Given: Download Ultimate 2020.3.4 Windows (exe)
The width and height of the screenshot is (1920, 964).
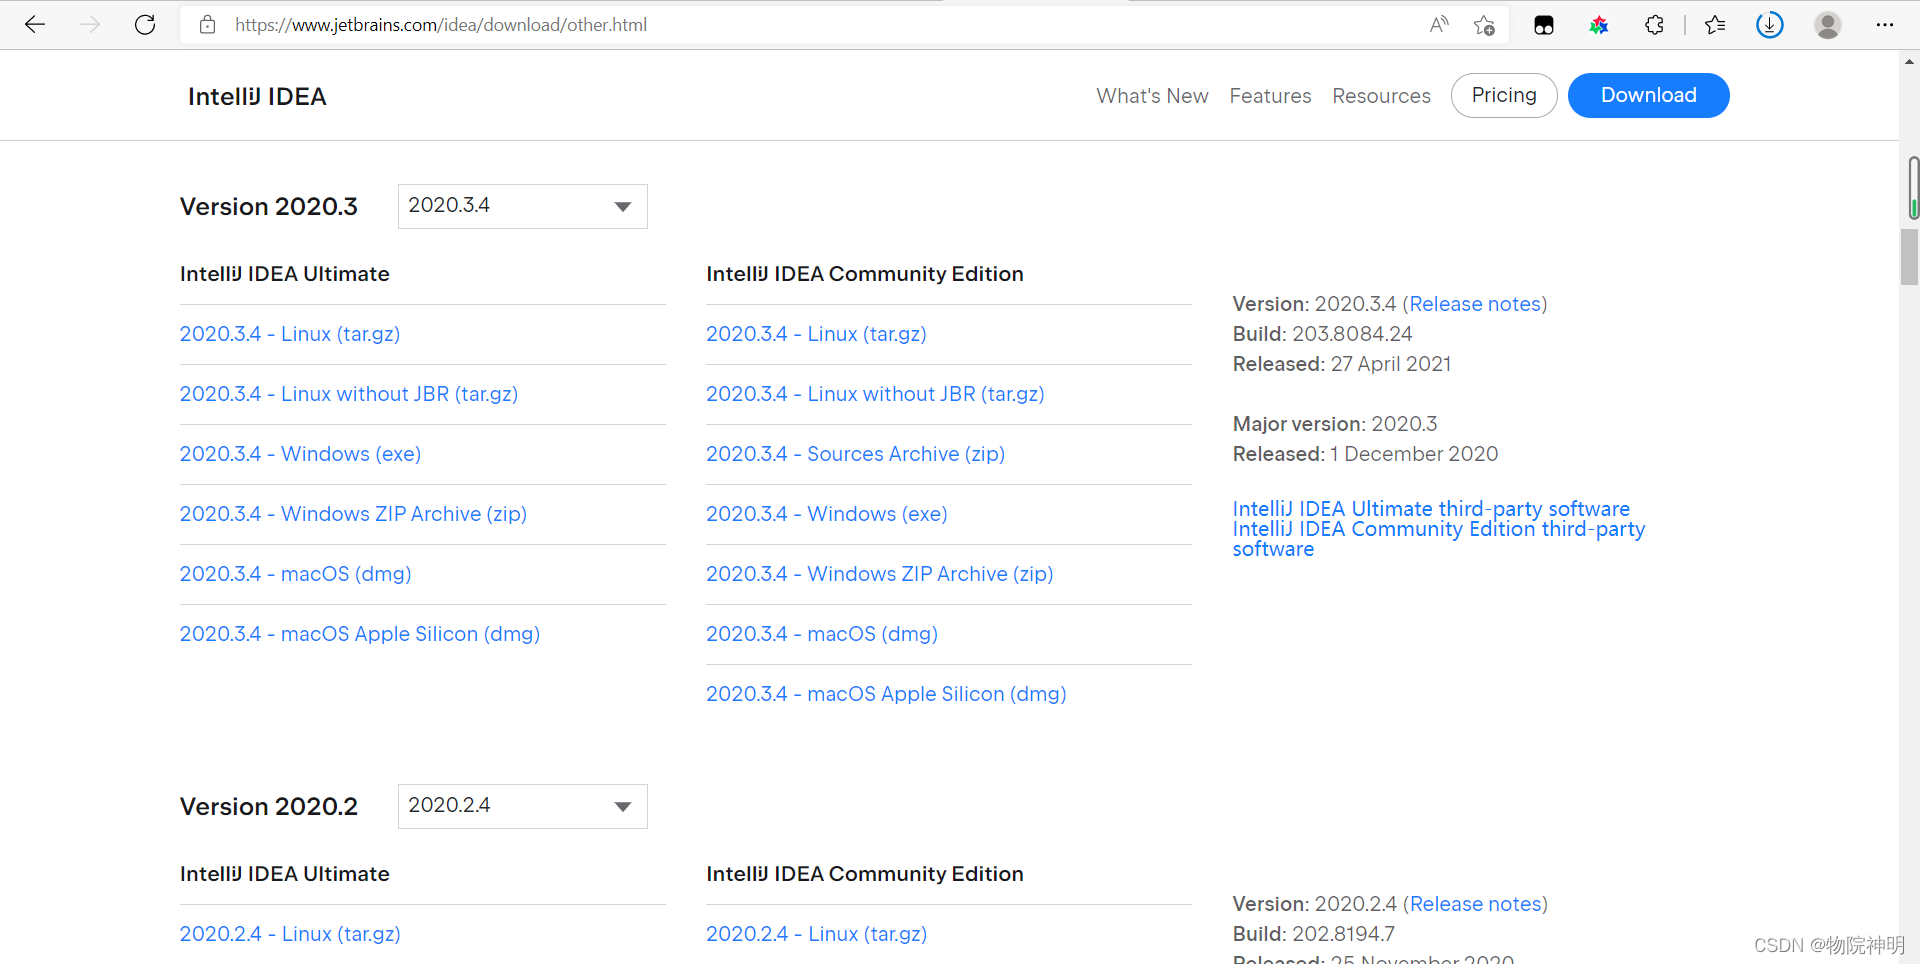Looking at the screenshot, I should coord(300,454).
